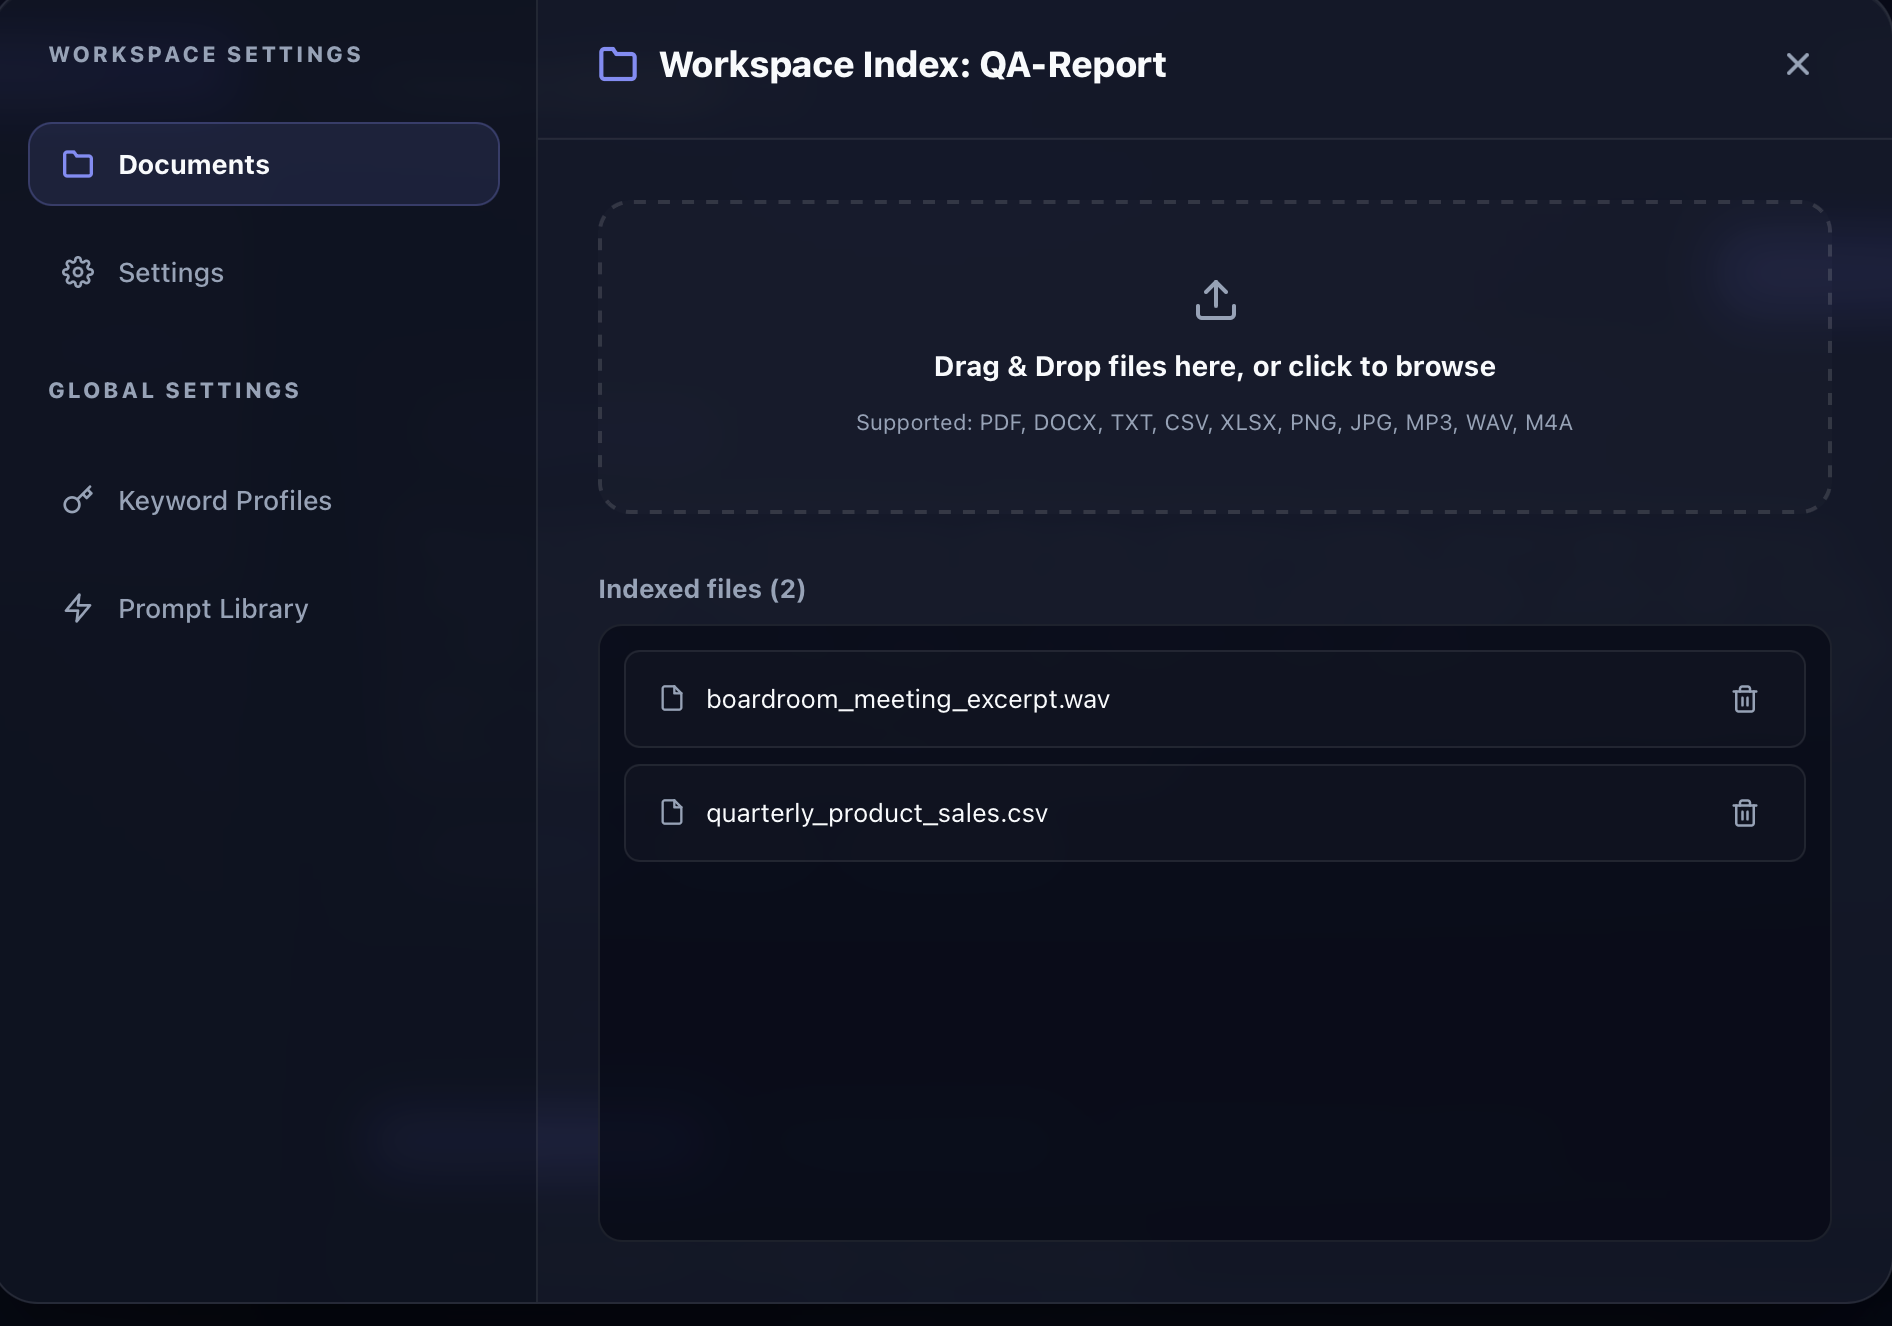Click the supported file formats text

(1214, 423)
